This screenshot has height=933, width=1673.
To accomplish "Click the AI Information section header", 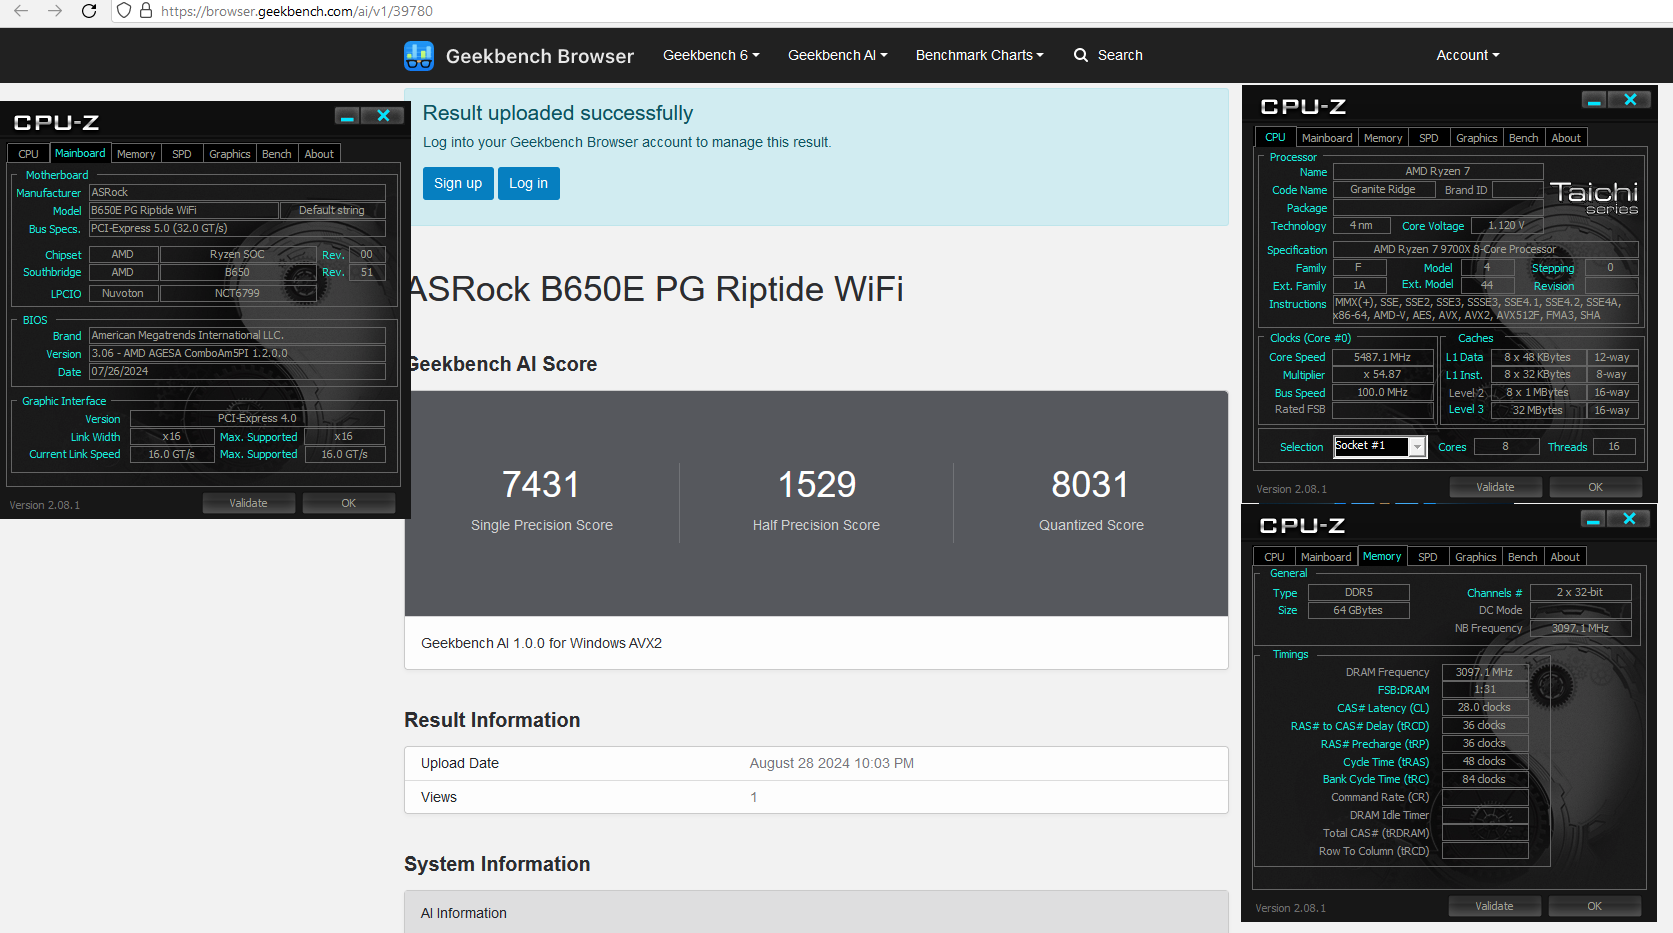I will point(816,912).
